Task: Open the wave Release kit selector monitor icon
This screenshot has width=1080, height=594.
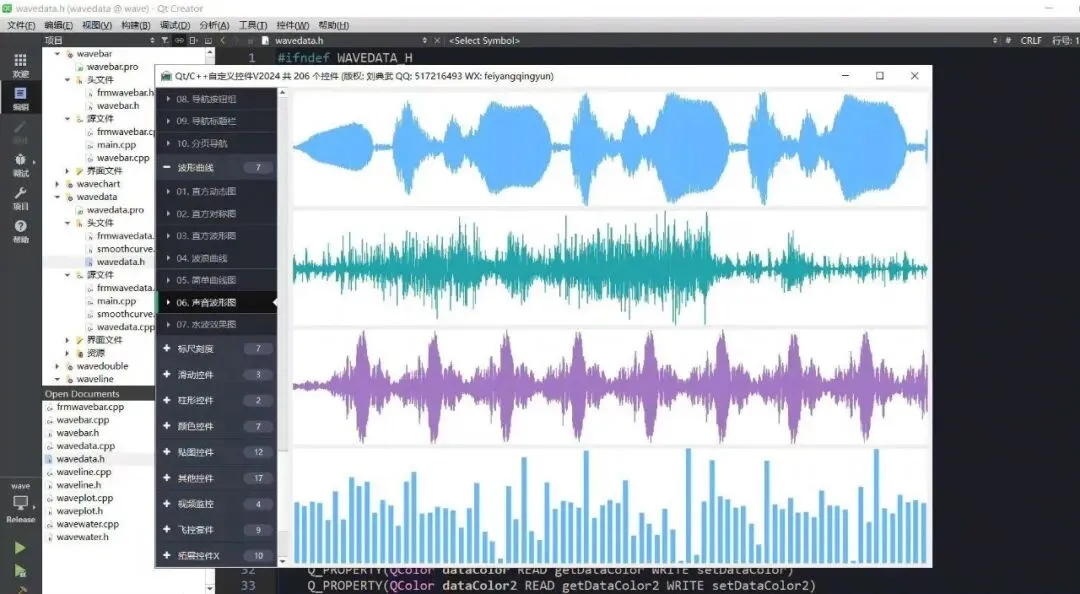Action: [21, 503]
